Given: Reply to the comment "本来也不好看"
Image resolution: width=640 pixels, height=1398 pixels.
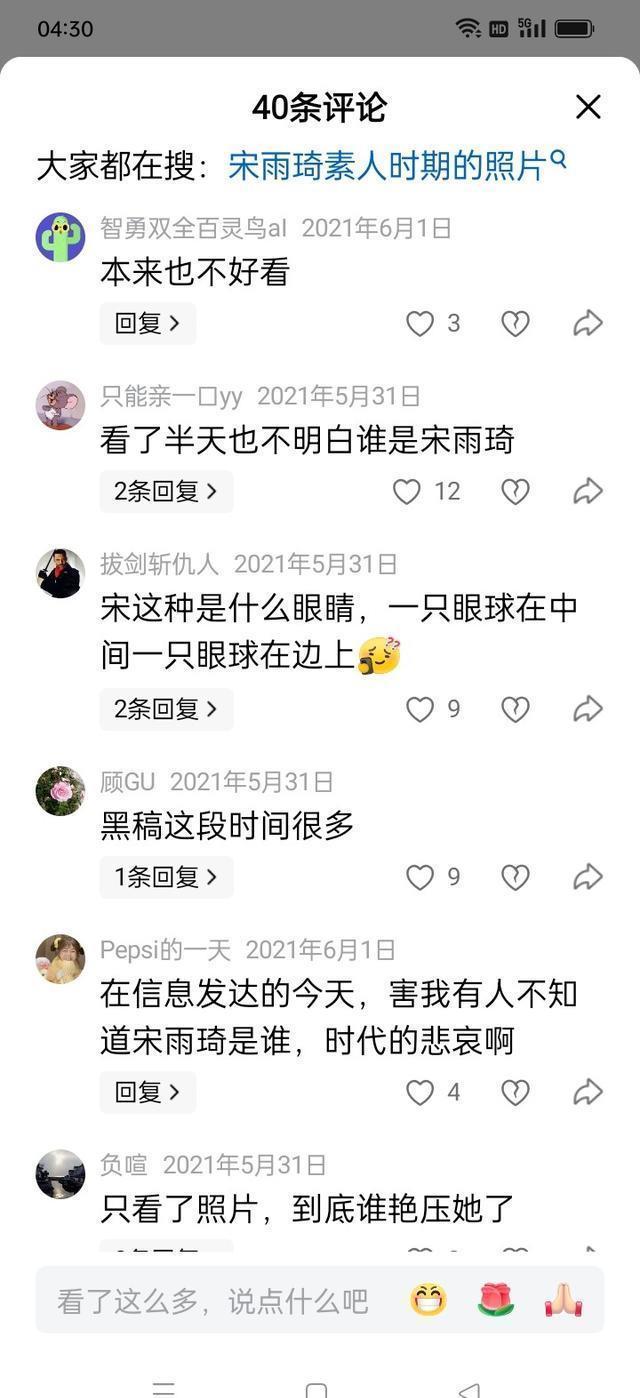Looking at the screenshot, I should tap(148, 323).
